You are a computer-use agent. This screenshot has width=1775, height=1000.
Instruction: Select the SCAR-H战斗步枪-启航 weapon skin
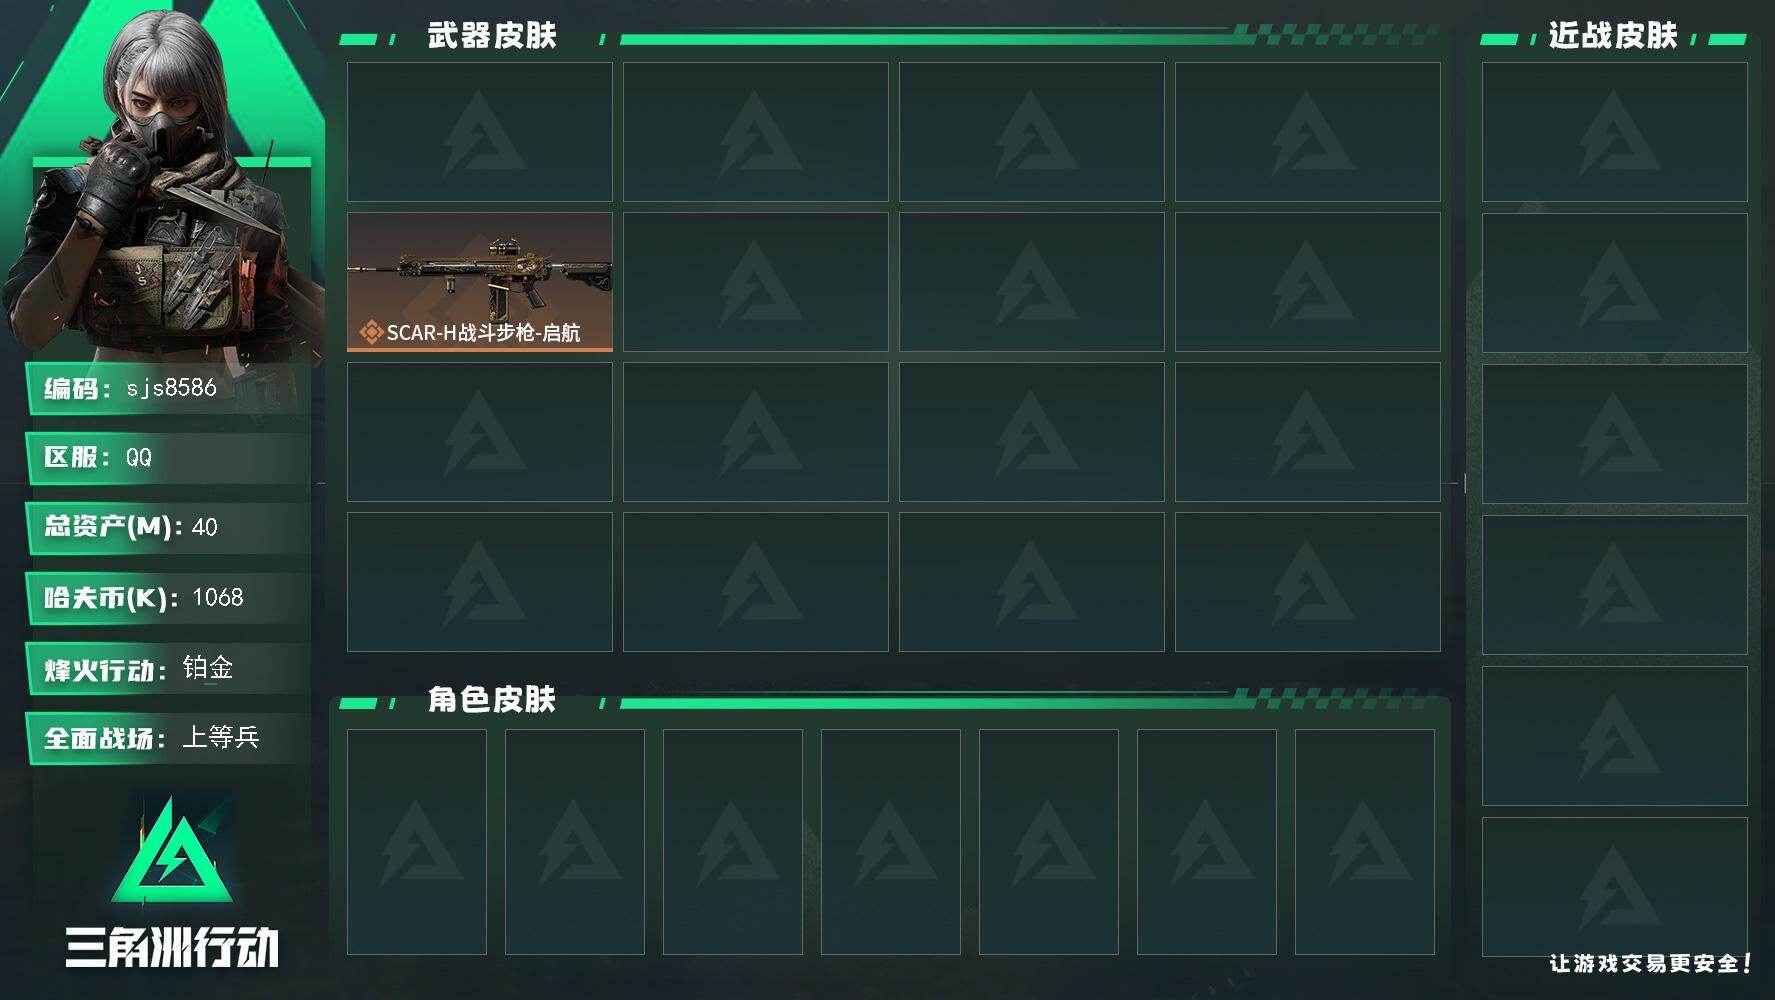(x=480, y=282)
